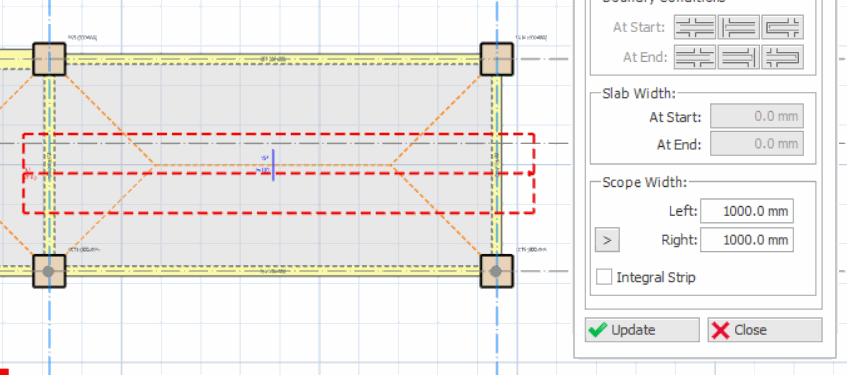Select the top-right column in the plan
Viewport: 847px width, 375px height.
pyautogui.click(x=496, y=59)
